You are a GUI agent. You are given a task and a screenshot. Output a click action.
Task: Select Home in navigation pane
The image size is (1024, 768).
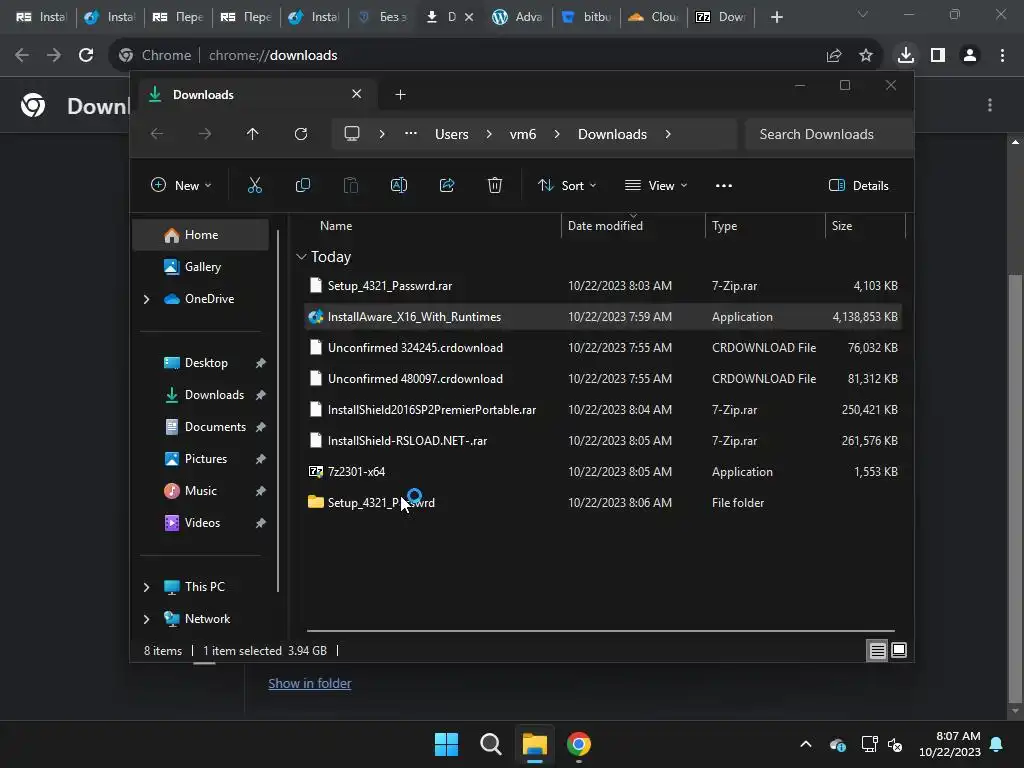pyautogui.click(x=200, y=235)
